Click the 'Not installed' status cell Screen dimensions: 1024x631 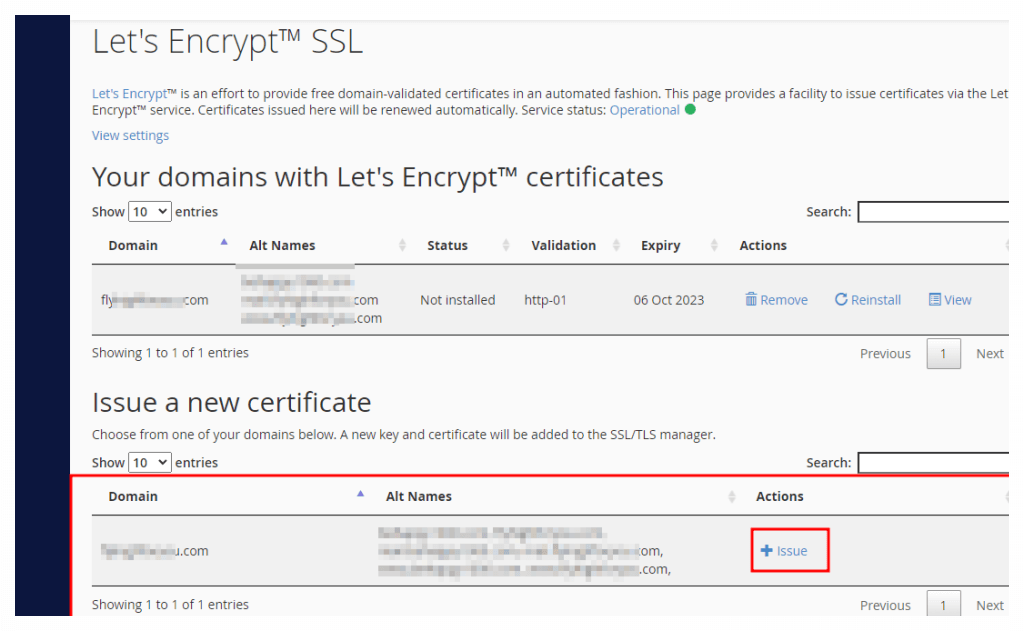click(x=458, y=300)
